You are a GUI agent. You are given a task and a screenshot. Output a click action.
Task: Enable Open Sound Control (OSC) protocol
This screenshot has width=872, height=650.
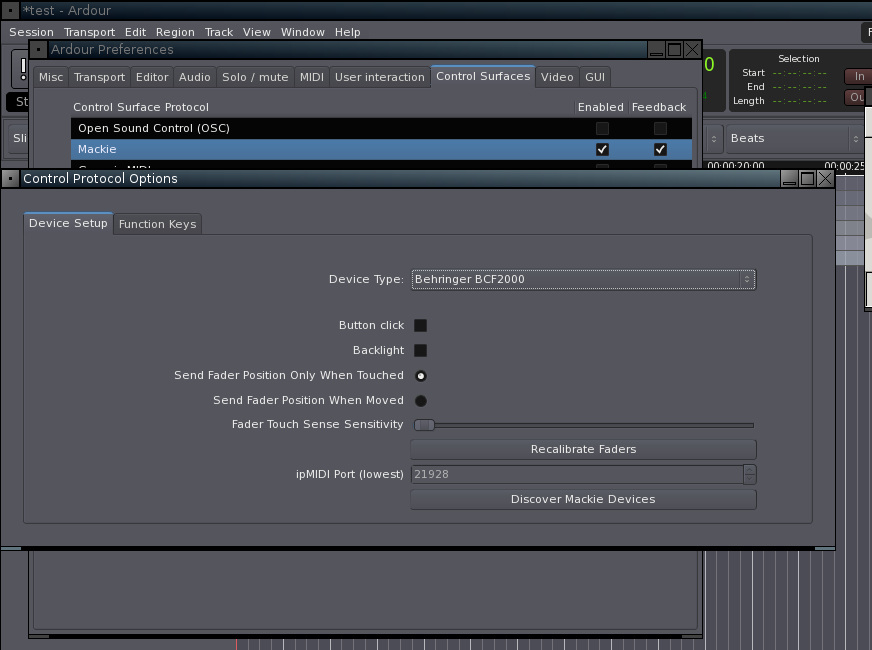pyautogui.click(x=602, y=128)
